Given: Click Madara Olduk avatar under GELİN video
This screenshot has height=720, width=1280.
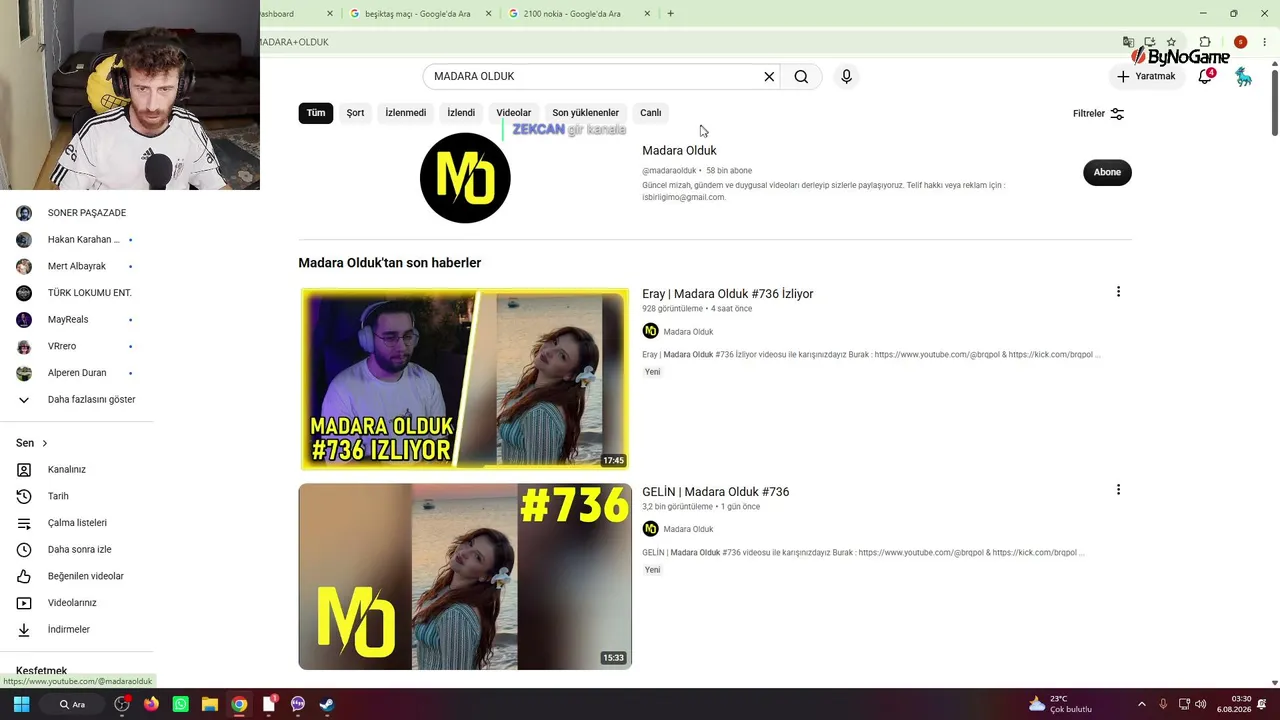Looking at the screenshot, I should tap(650, 529).
